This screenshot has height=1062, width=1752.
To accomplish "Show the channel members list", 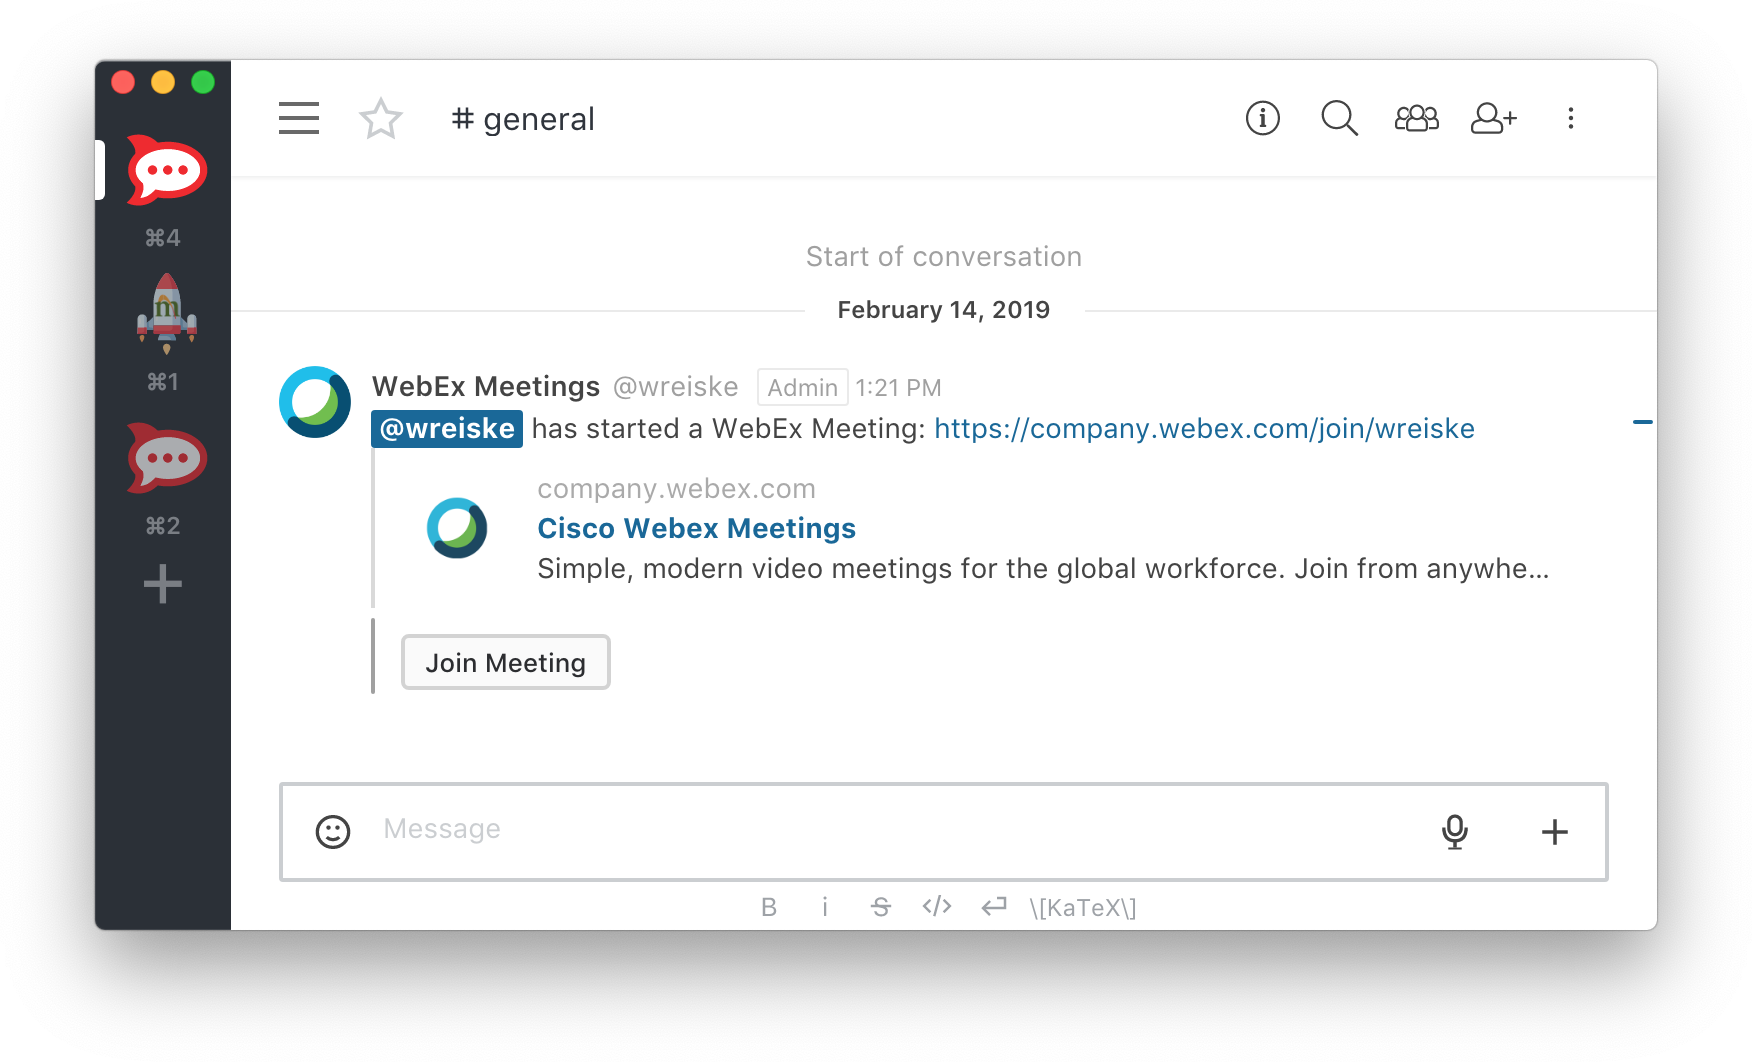I will pyautogui.click(x=1416, y=118).
